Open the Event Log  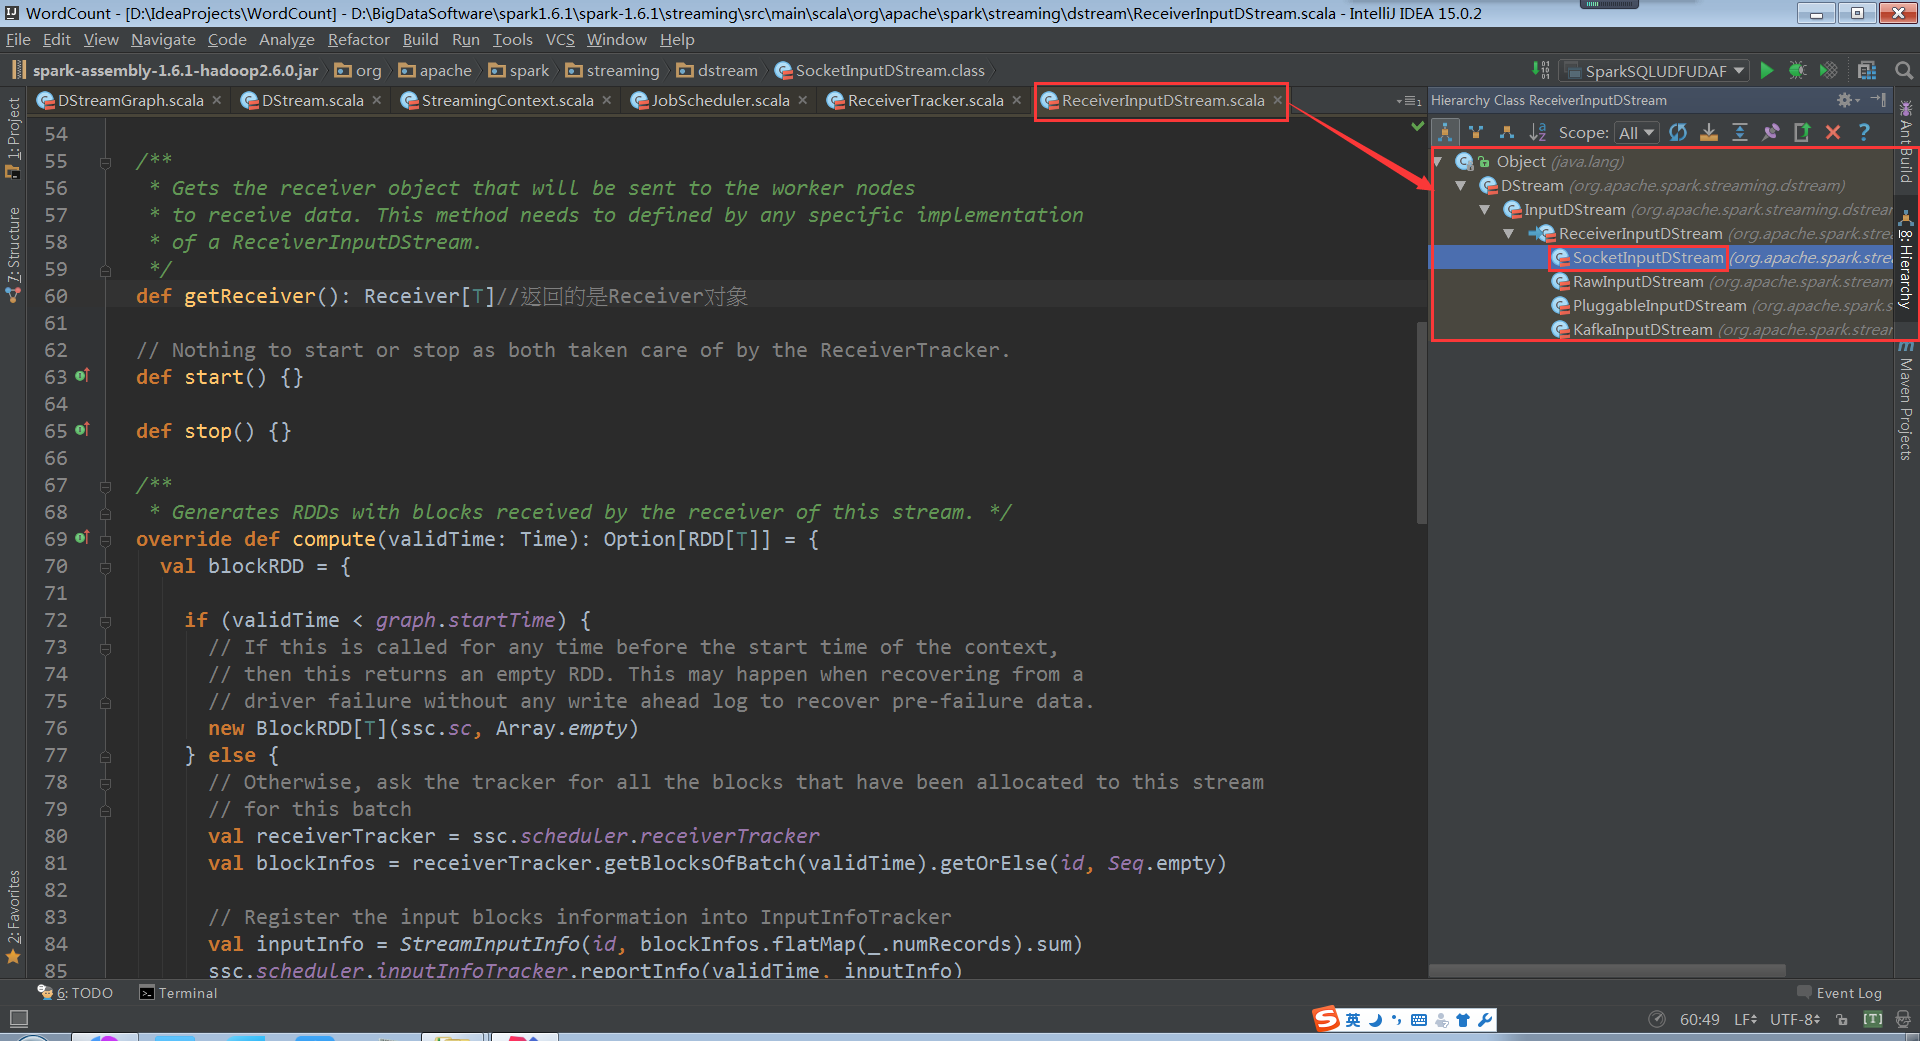tap(1839, 993)
